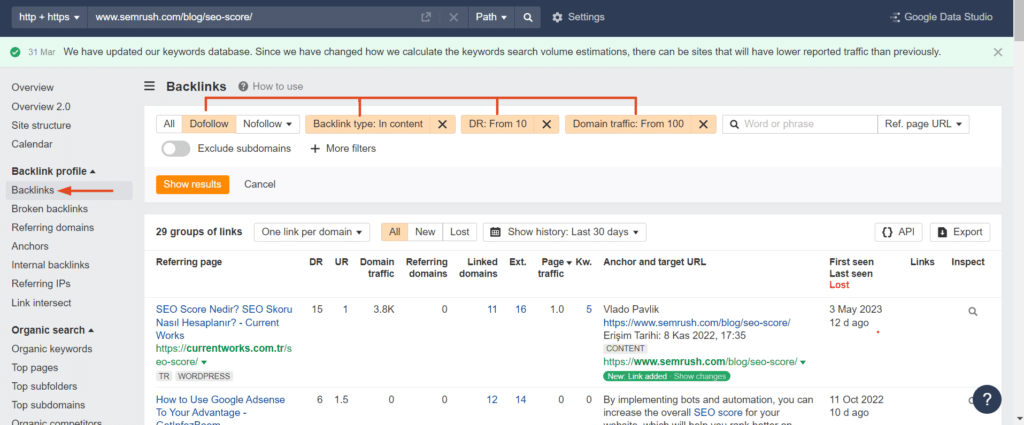
Task: Open Top subdomains in sidebar
Action: point(48,405)
